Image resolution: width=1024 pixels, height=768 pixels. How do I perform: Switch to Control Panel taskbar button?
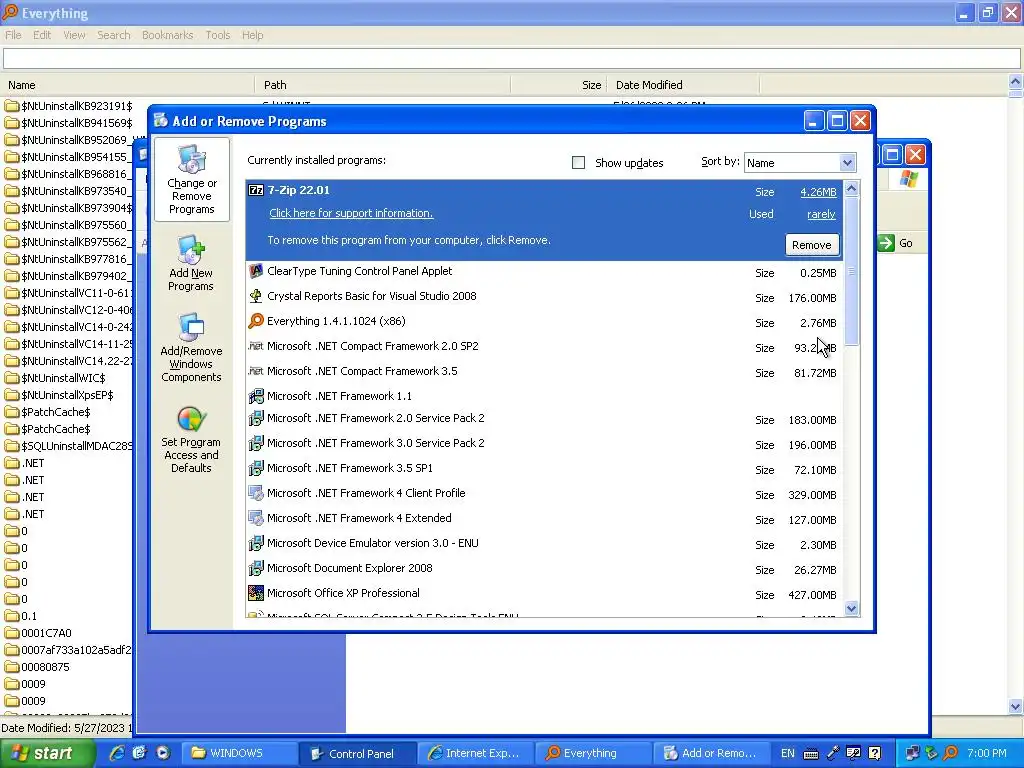357,753
